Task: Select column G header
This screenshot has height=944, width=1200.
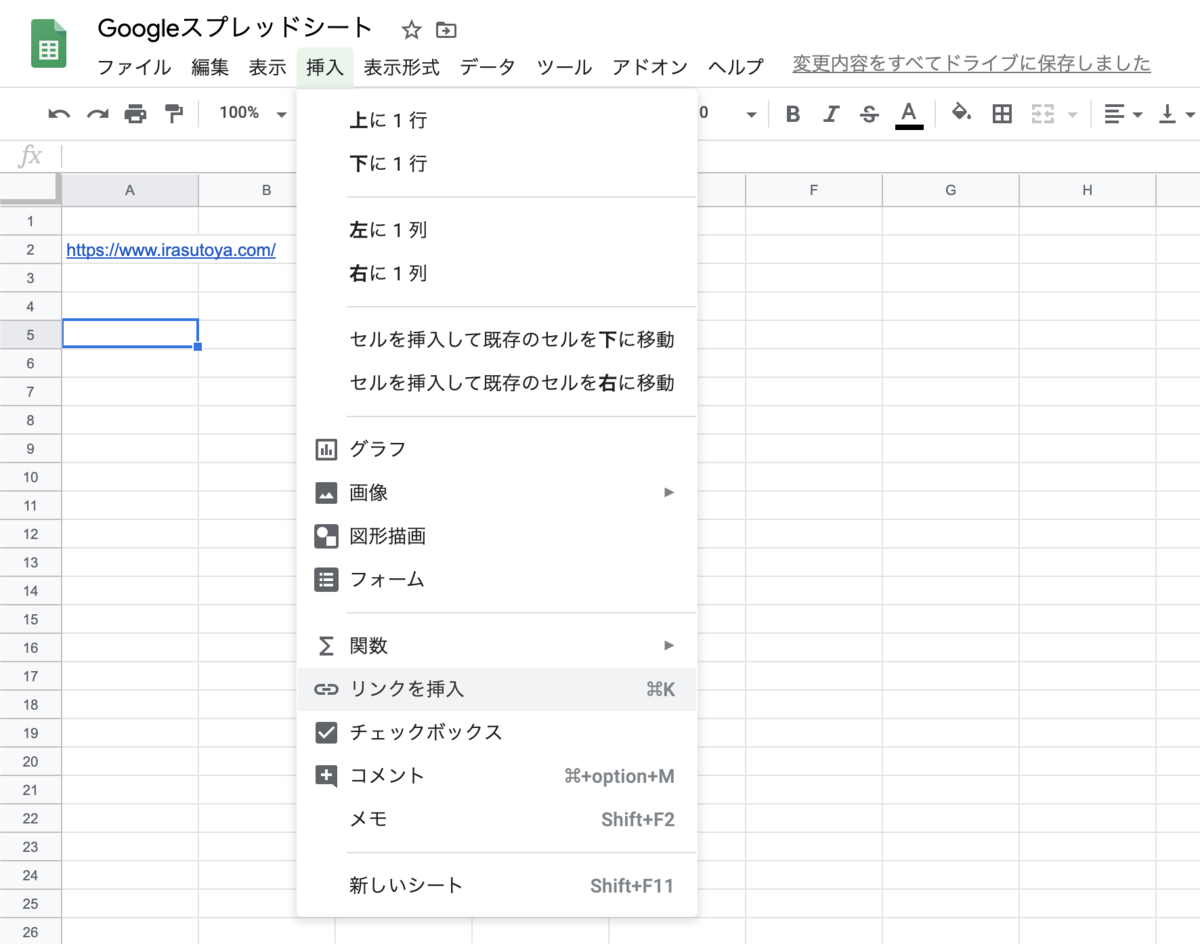Action: pos(951,190)
